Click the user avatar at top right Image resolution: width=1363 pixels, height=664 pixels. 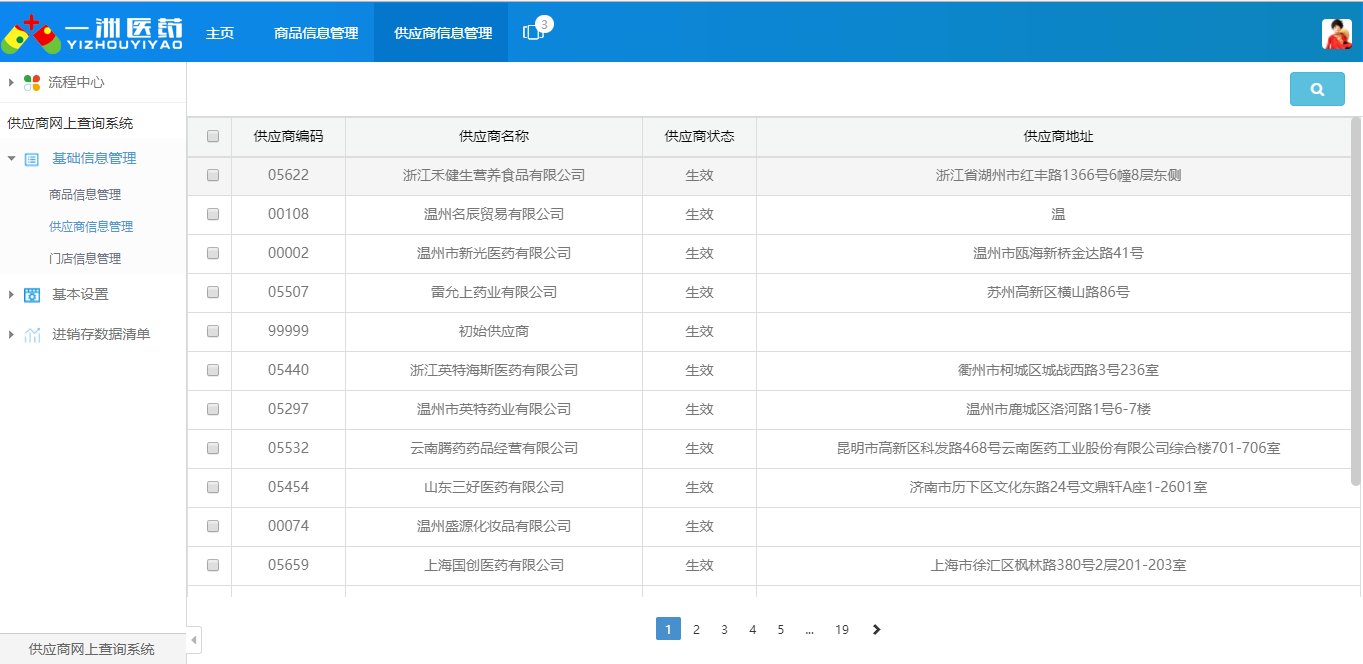(1337, 31)
